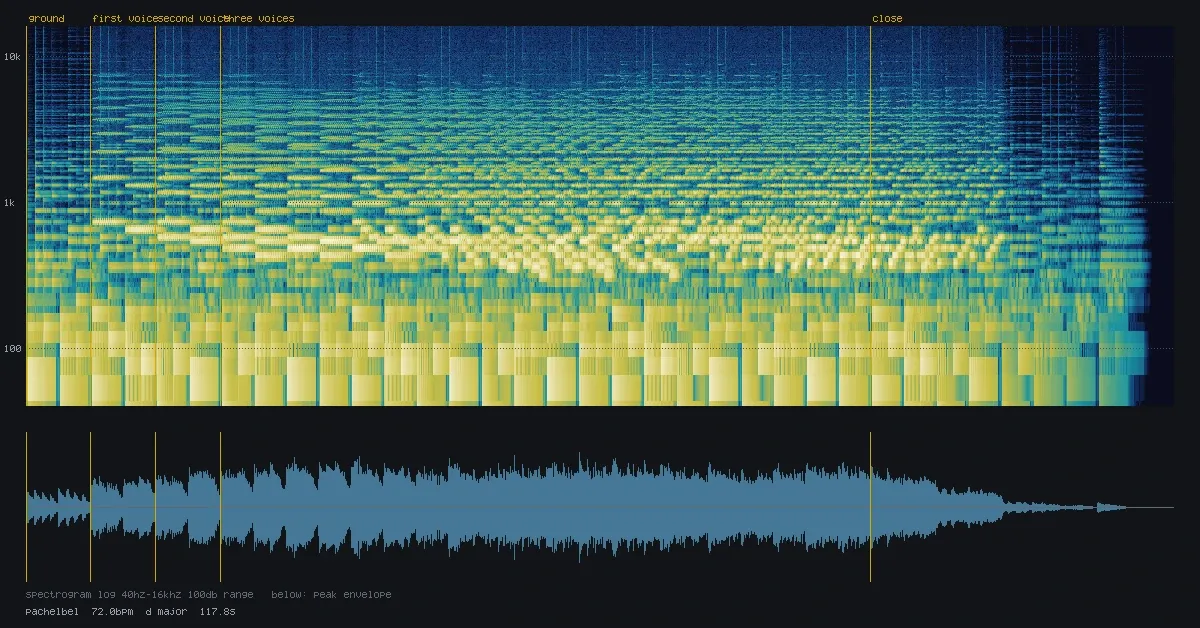Click the close marker line in the waveform

point(871,507)
